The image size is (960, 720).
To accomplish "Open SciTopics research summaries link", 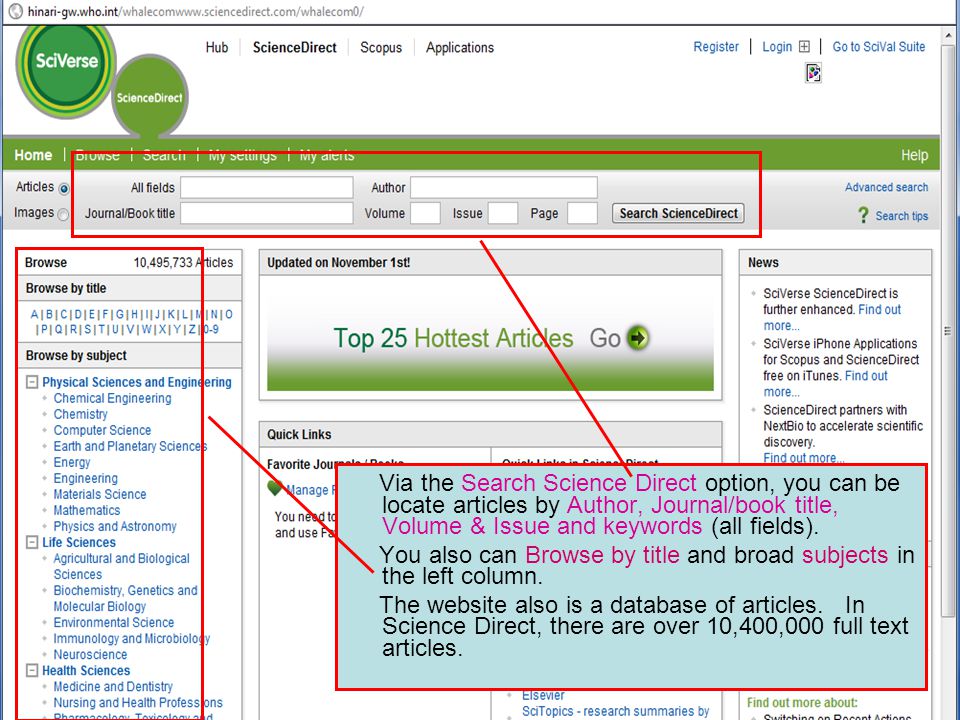I will (615, 711).
